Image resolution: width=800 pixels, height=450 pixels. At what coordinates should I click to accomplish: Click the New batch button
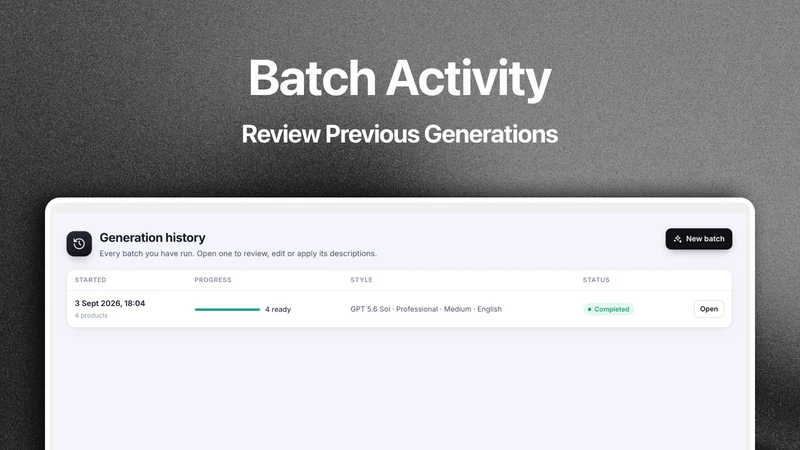click(698, 239)
